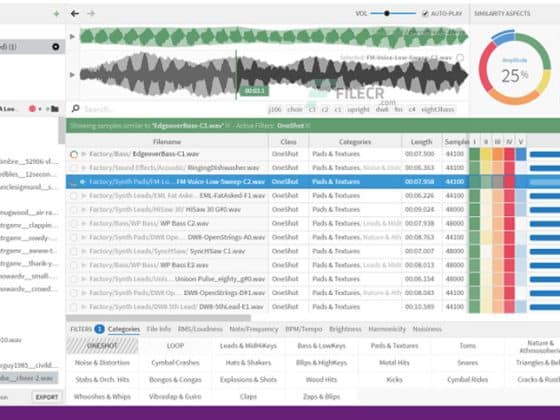Click the black round clear icon in left panel
560x420 pixels.
point(56,46)
